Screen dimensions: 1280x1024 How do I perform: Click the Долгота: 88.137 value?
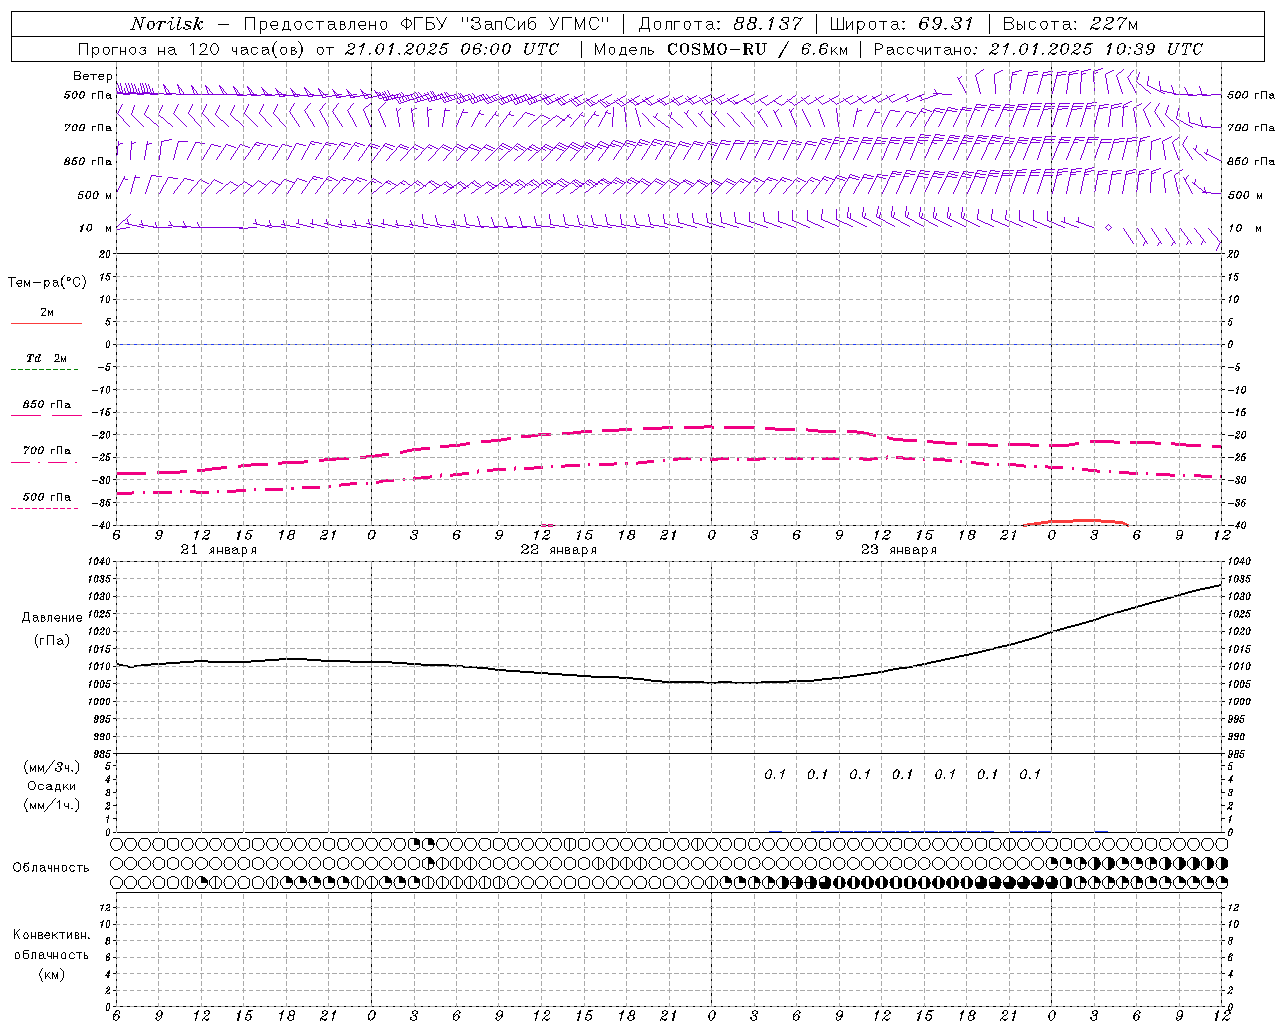pyautogui.click(x=719, y=24)
